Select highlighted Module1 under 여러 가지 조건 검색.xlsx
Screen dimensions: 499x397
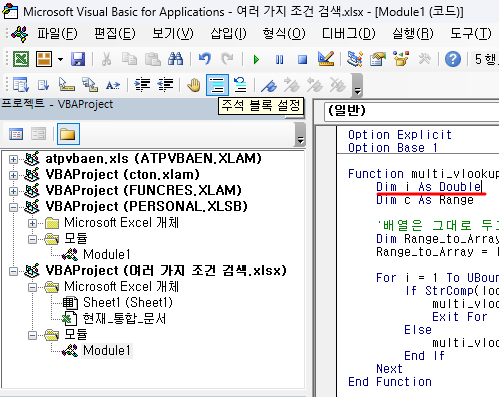click(107, 351)
